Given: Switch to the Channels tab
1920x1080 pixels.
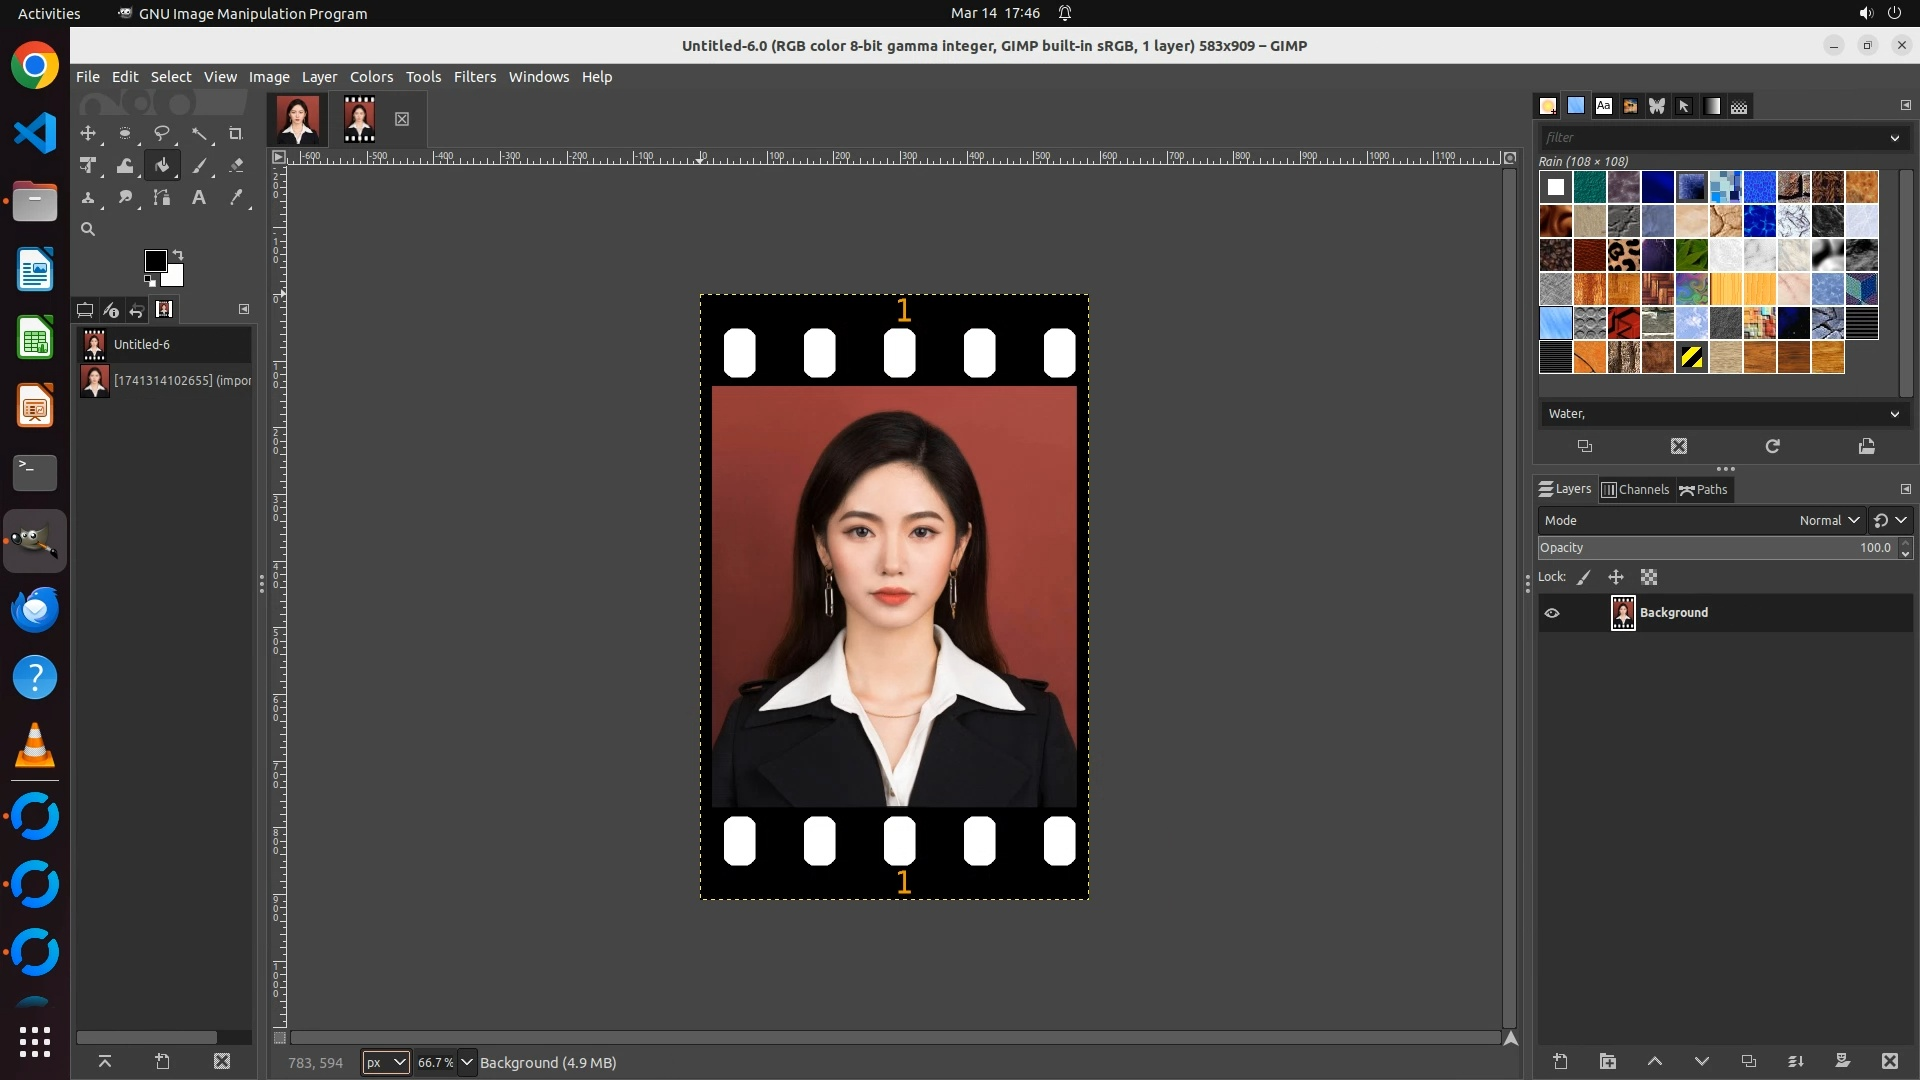Looking at the screenshot, I should point(1636,489).
